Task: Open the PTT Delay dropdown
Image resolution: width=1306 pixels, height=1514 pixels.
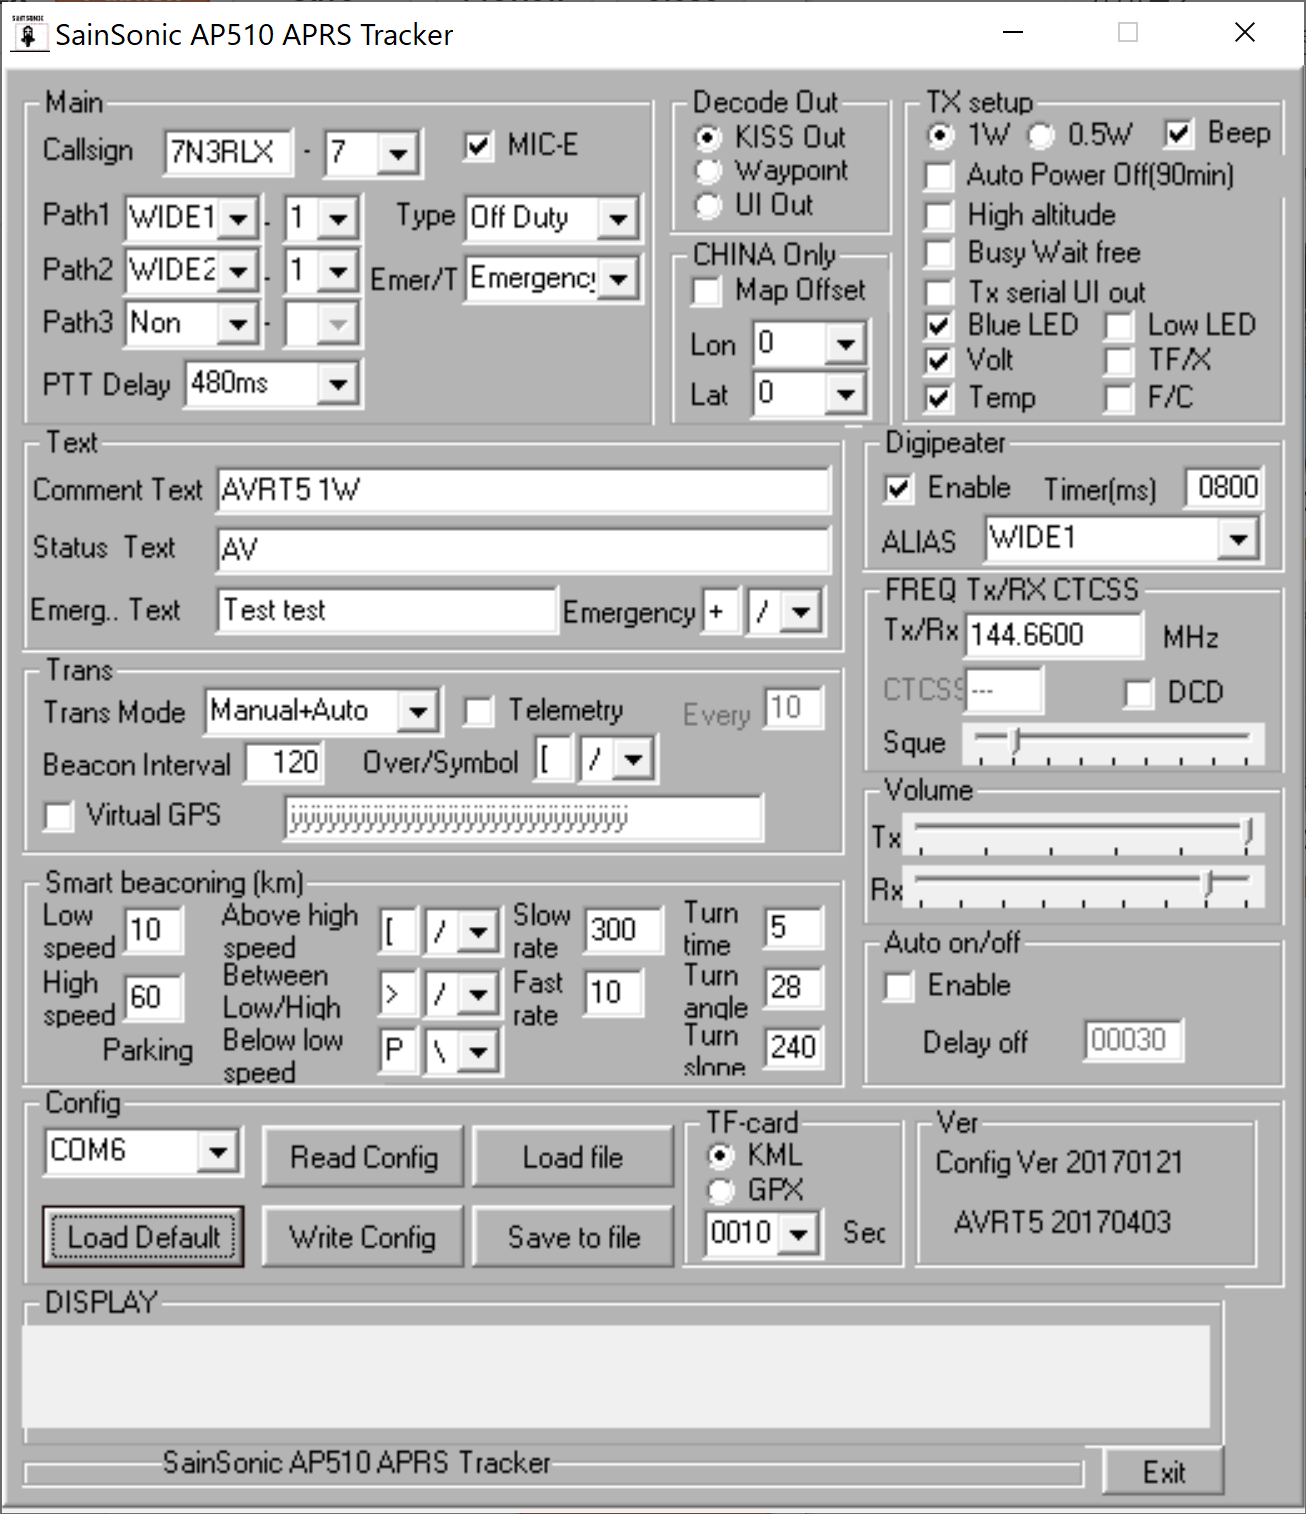Action: coord(338,384)
